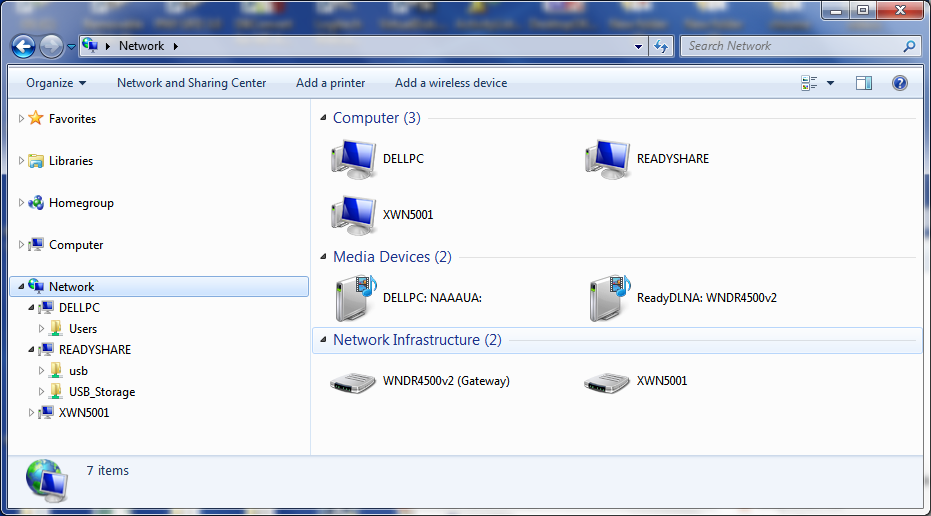Collapse READYSHARE in the tree
This screenshot has height=516, width=931.
click(x=31, y=350)
